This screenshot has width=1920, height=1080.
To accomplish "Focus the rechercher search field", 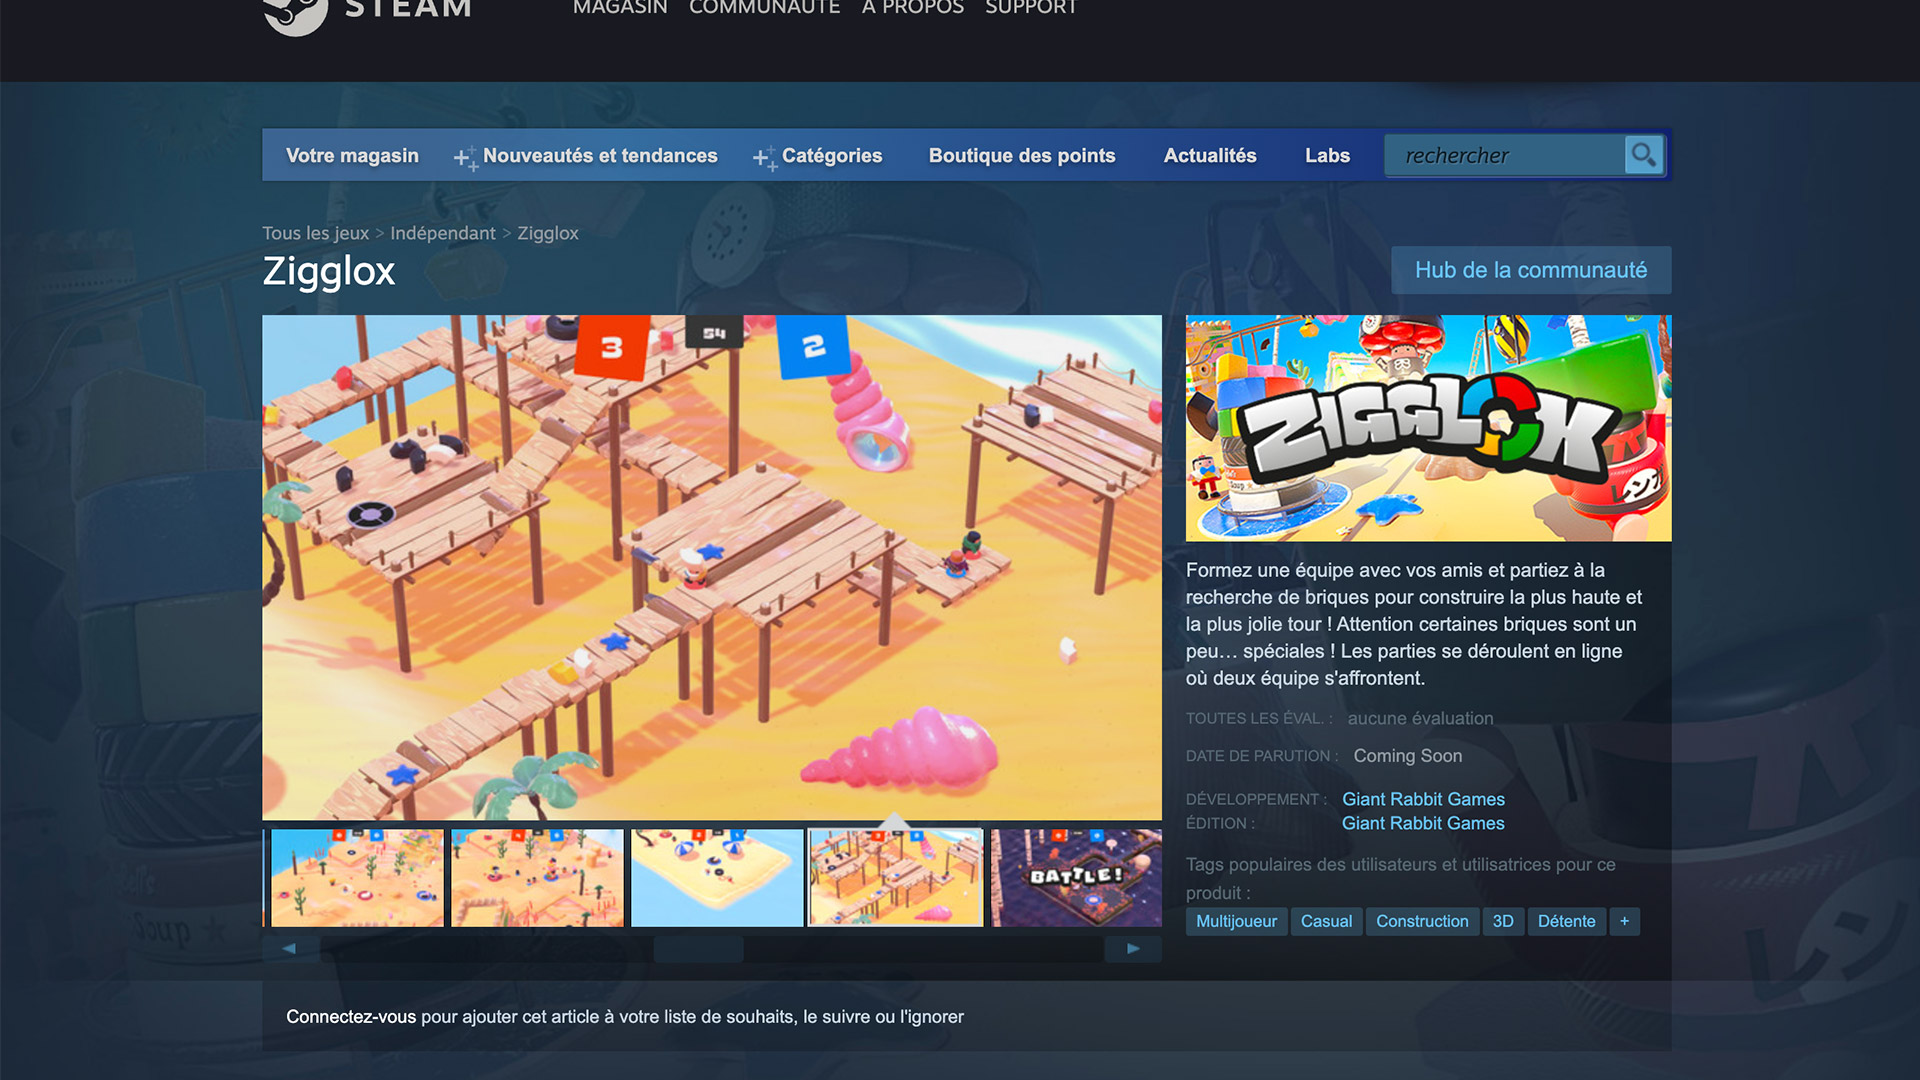I will coord(1505,155).
